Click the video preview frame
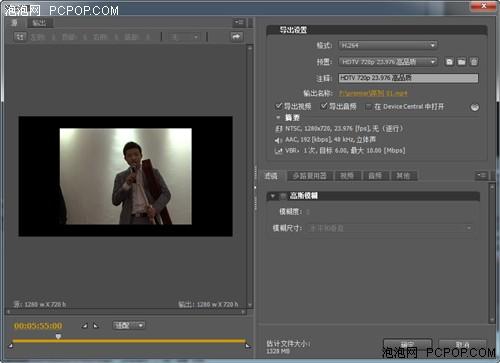Screen dimensions: 500x363 point(126,176)
